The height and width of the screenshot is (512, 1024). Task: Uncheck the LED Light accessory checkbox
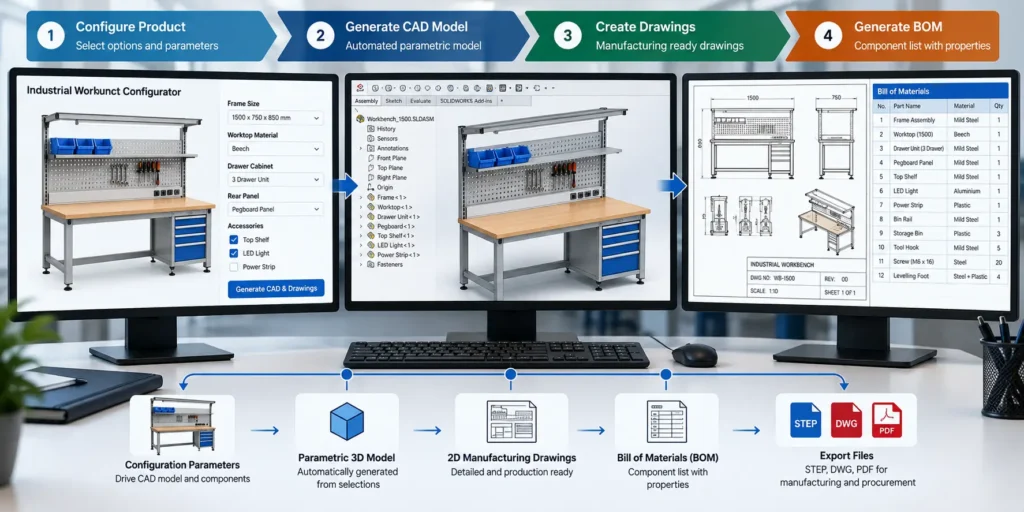click(234, 253)
